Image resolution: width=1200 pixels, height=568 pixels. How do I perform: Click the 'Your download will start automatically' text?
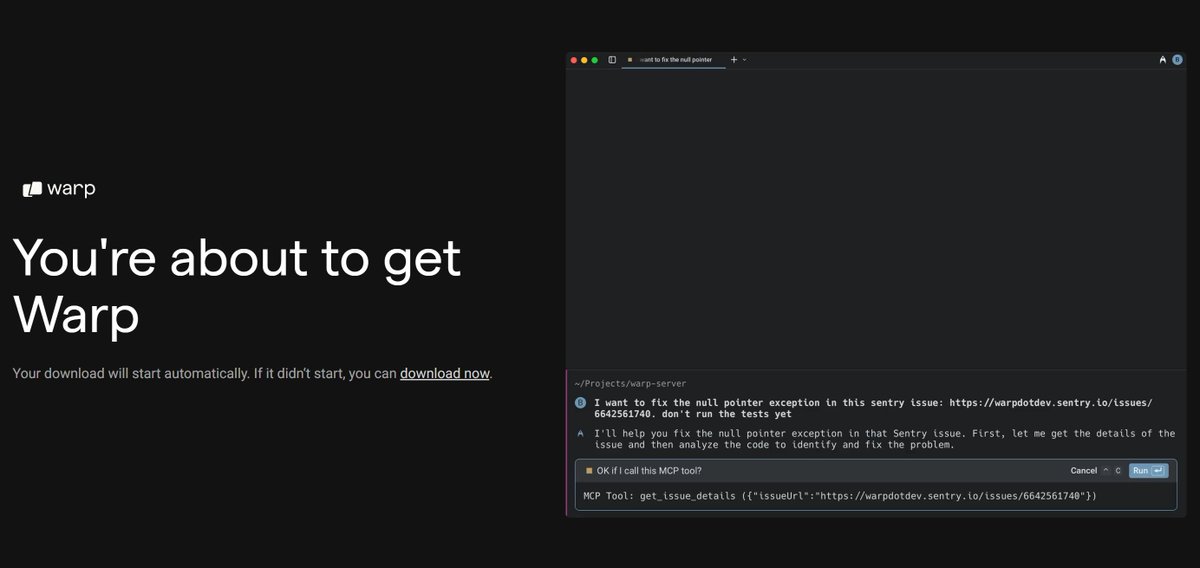click(x=252, y=373)
